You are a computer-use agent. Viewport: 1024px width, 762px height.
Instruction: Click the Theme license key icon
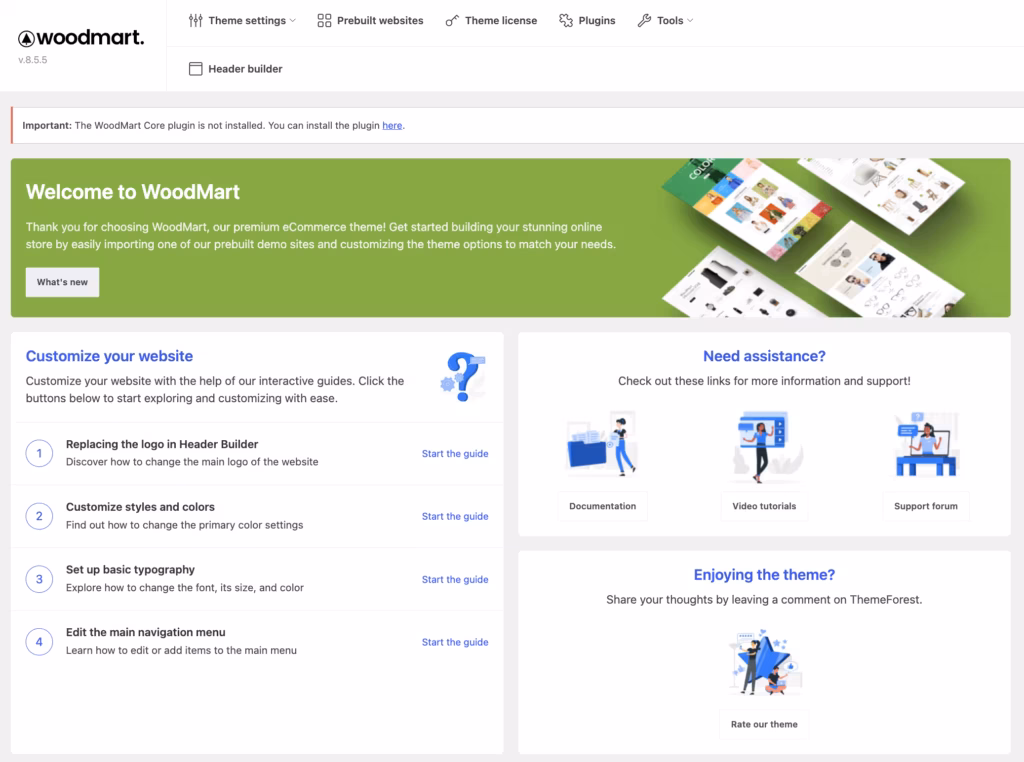click(452, 20)
